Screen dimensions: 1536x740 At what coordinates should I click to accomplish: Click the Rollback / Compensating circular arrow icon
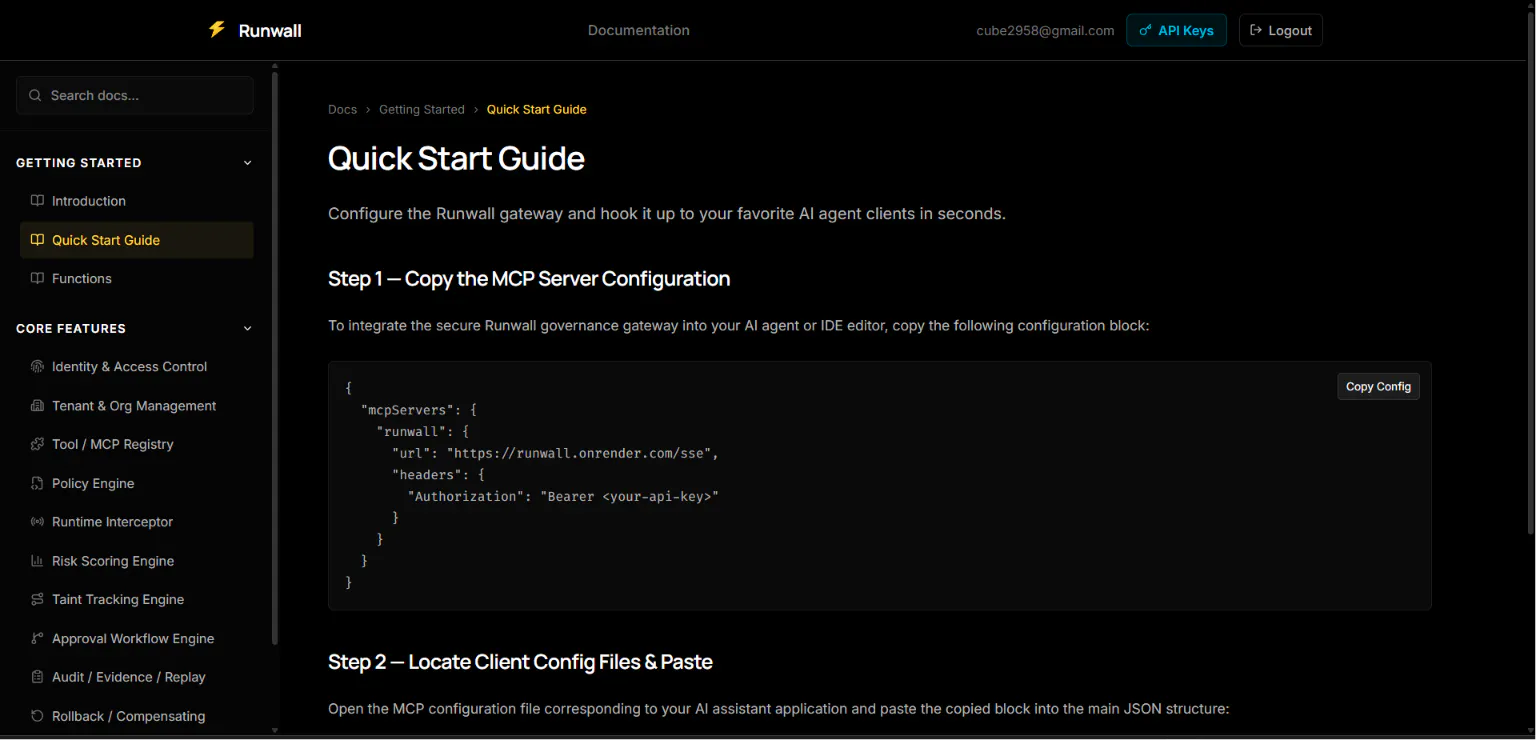[x=37, y=716]
